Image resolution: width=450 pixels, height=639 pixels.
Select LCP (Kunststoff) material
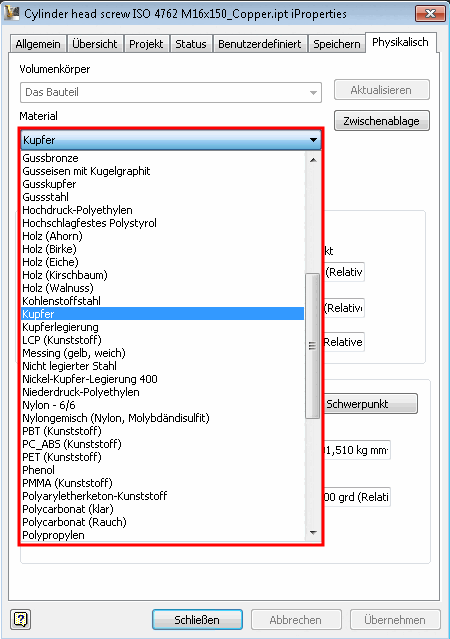(x=163, y=340)
